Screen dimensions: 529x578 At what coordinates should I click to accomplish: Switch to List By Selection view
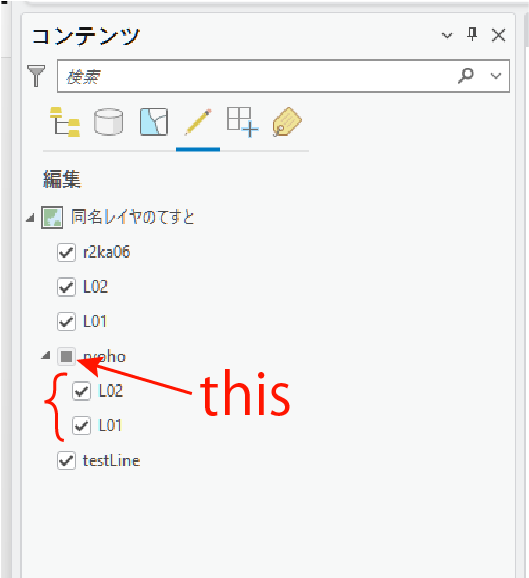coord(154,122)
